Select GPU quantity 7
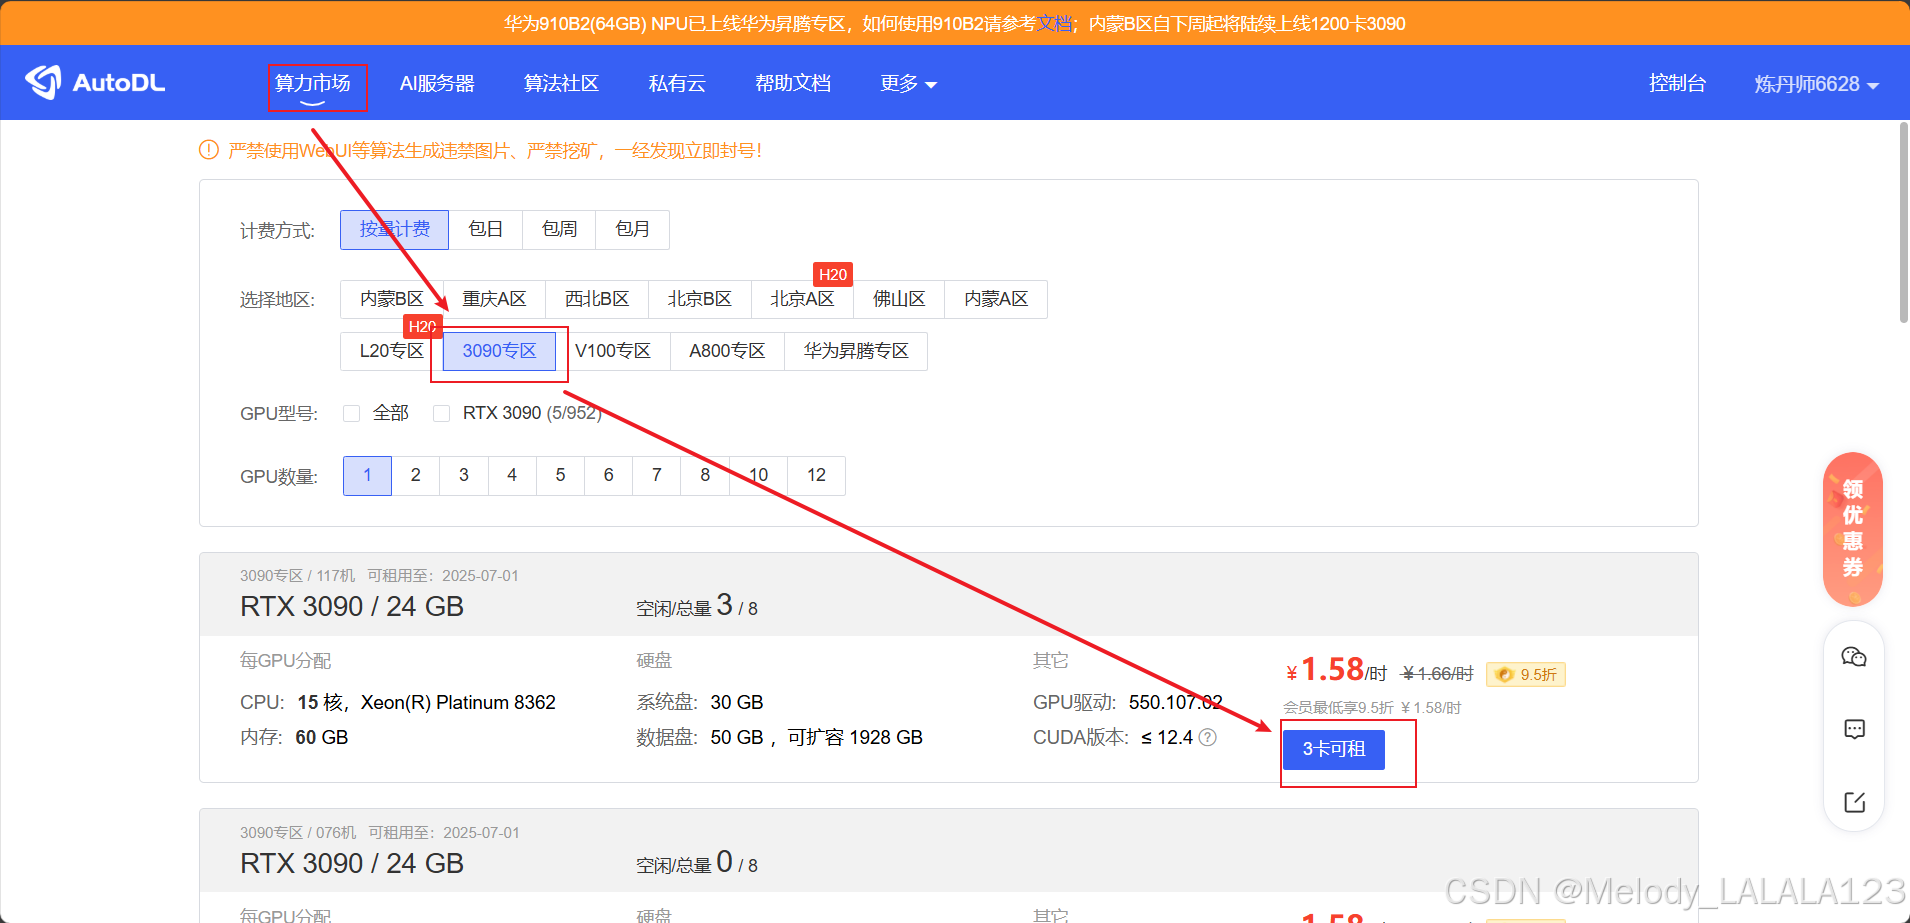This screenshot has height=923, width=1910. pyautogui.click(x=657, y=475)
